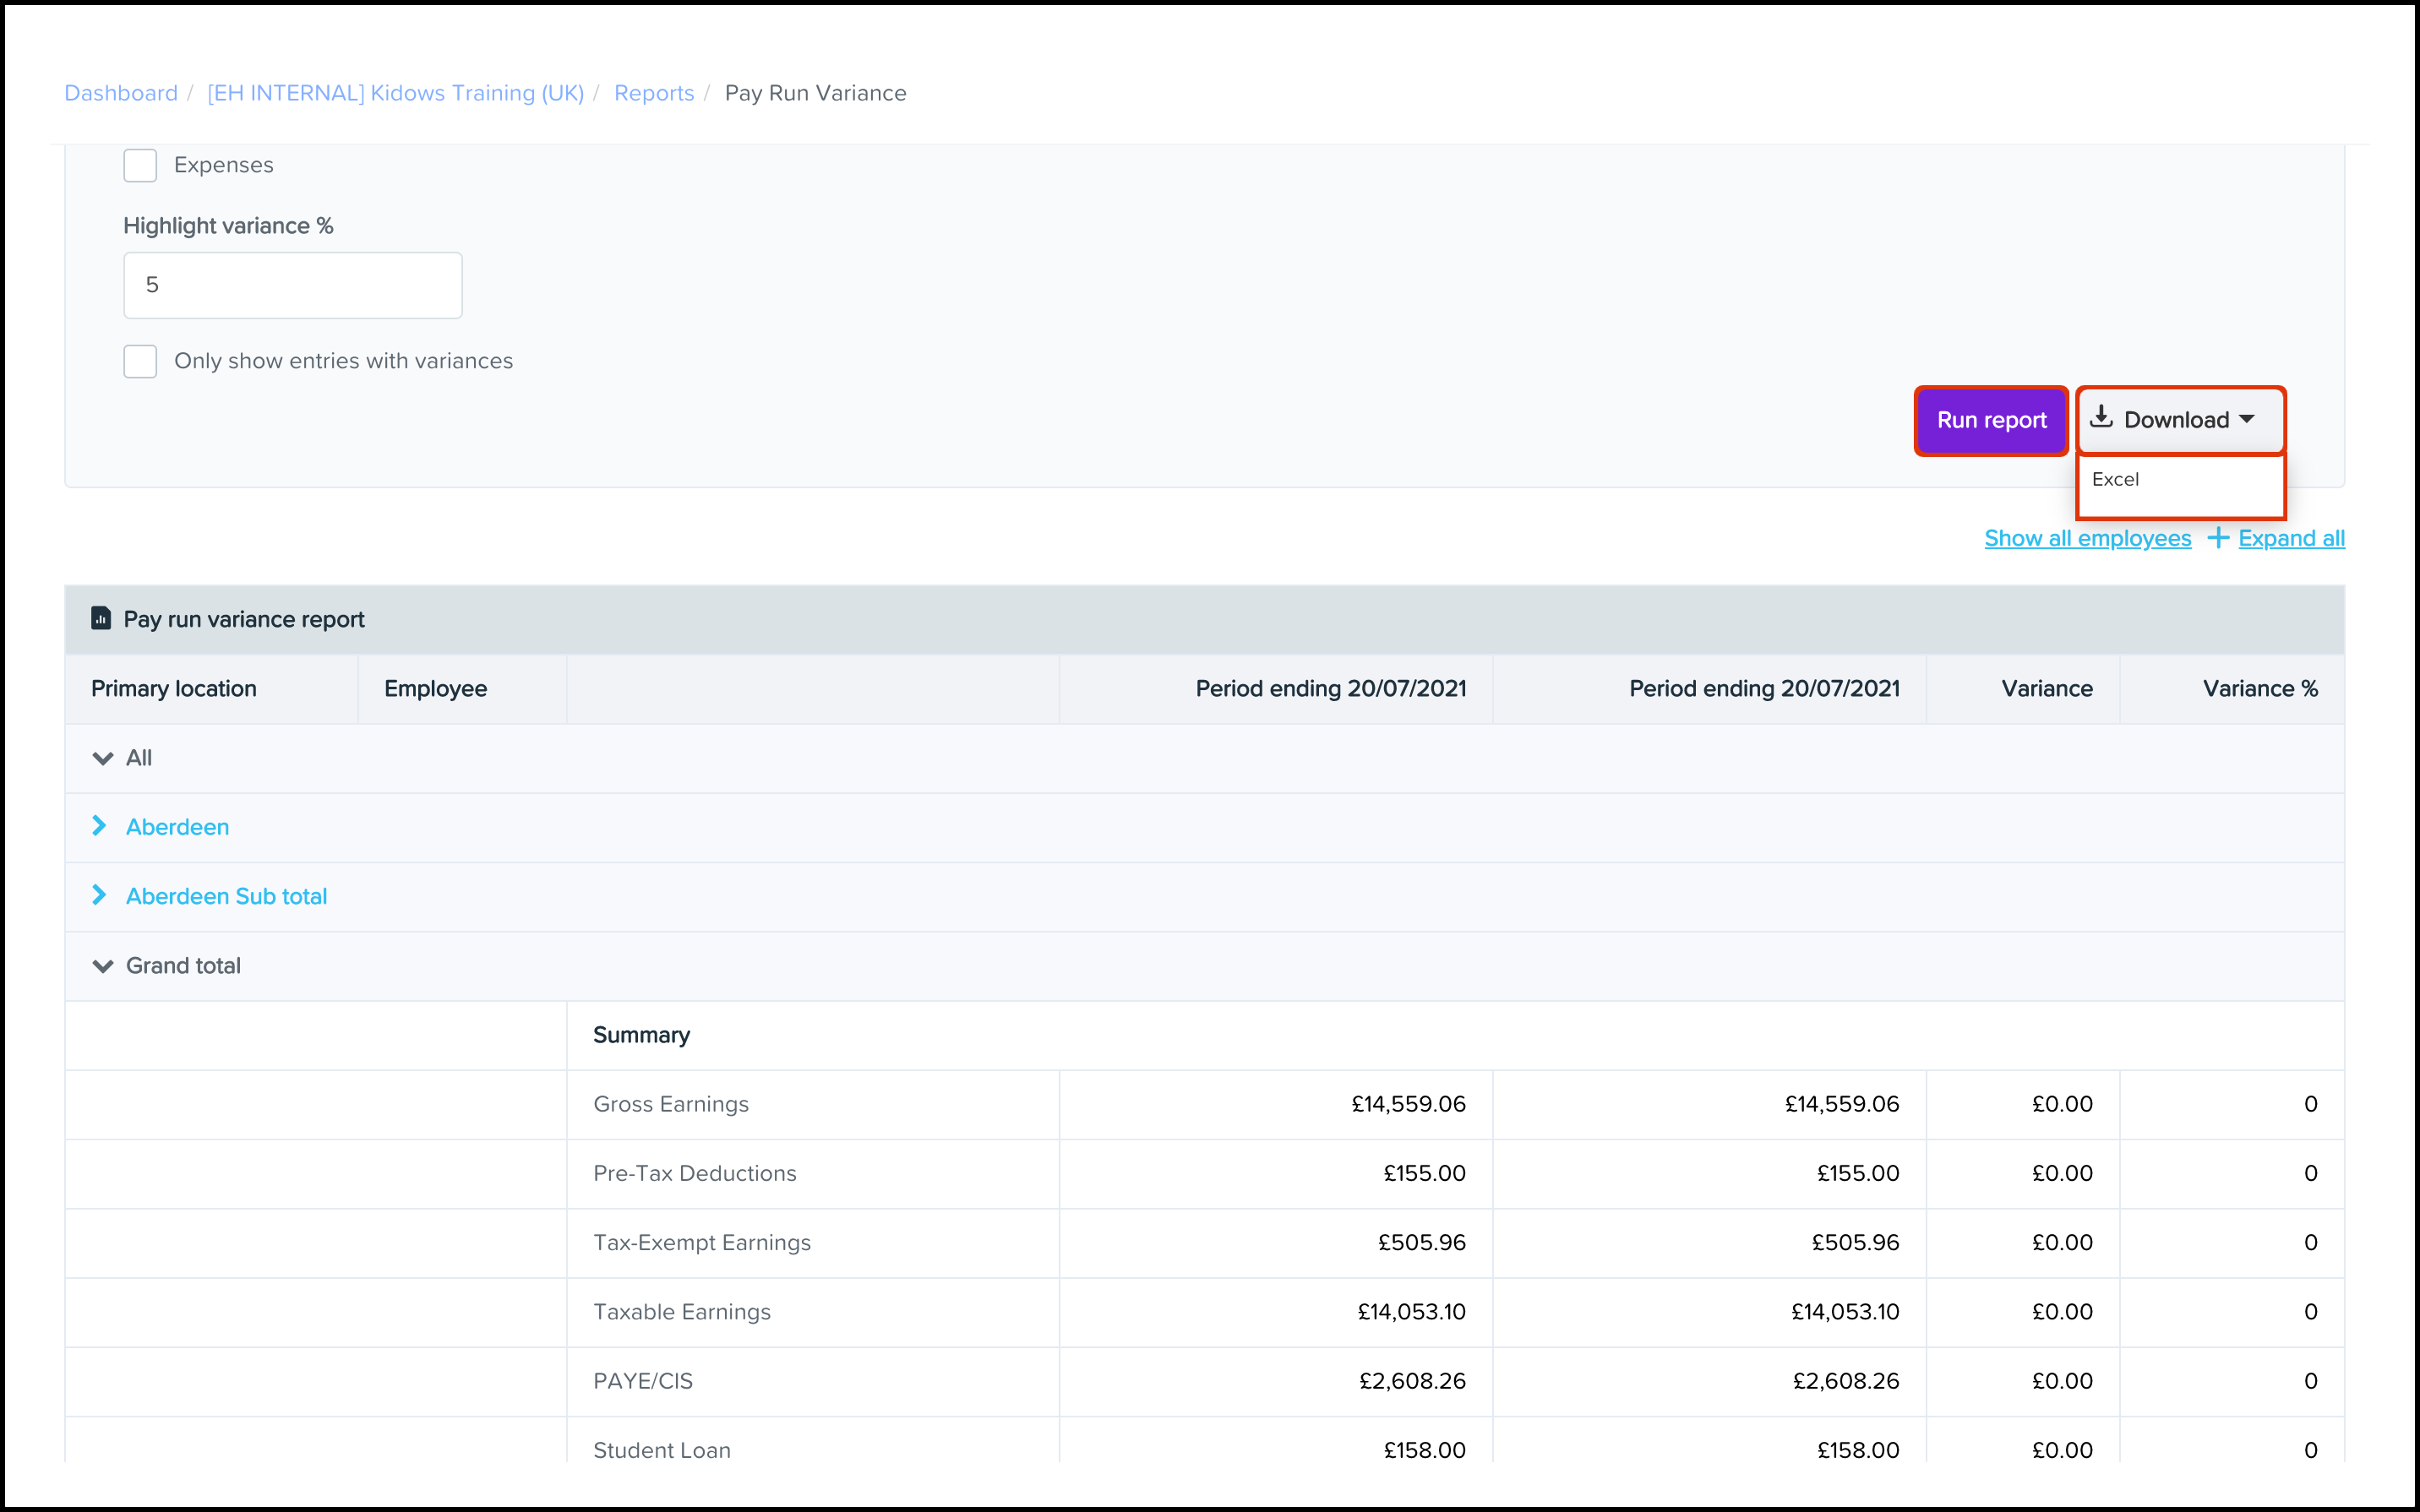Click the Run report button

[1991, 420]
